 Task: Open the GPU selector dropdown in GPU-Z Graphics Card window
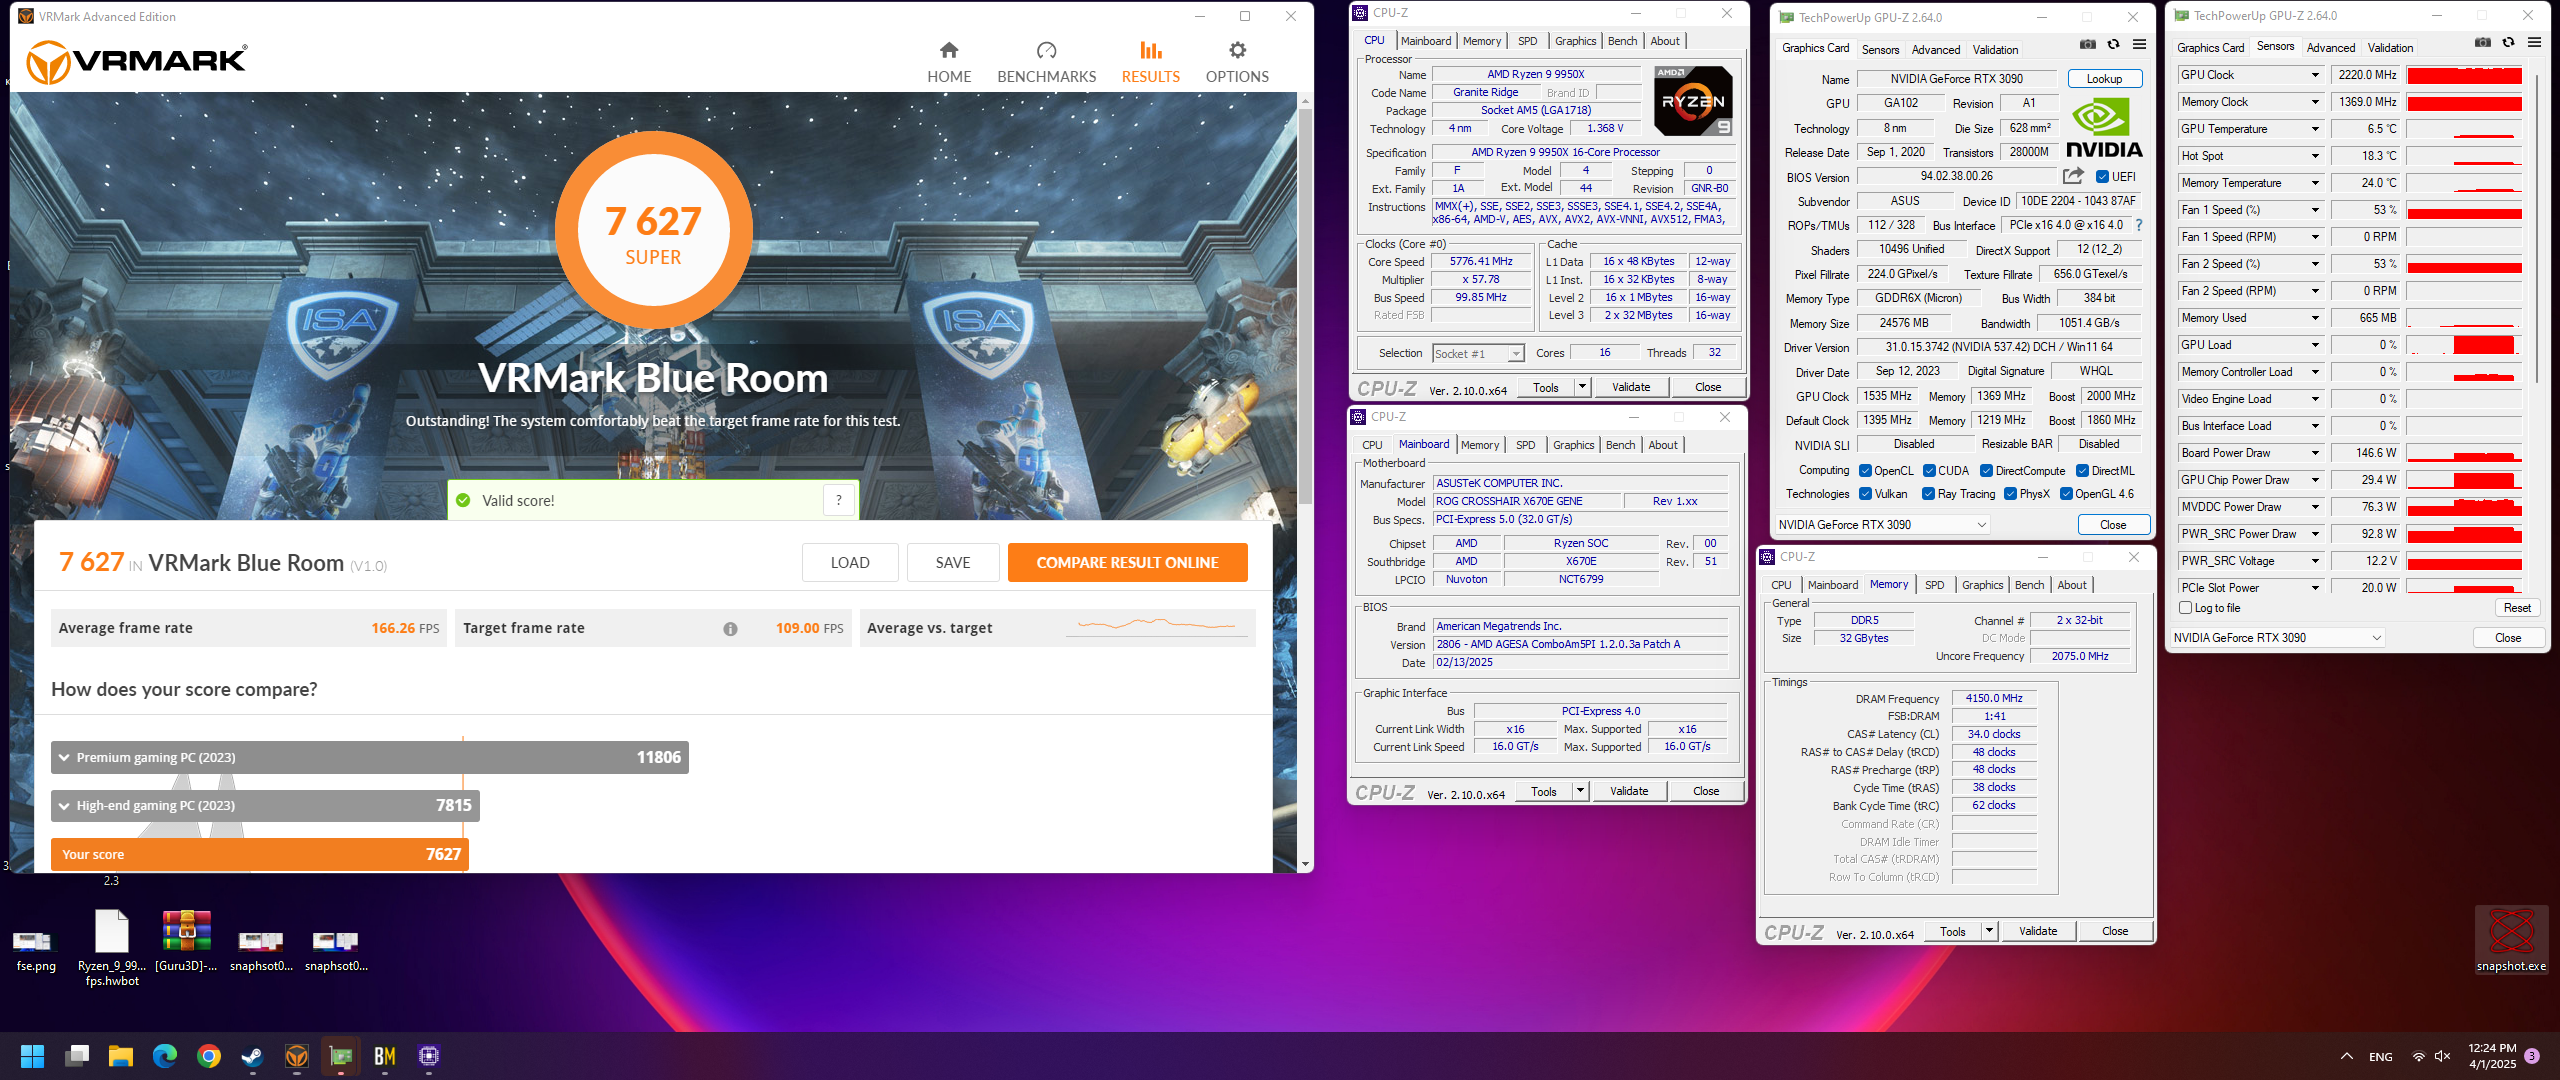(1882, 525)
